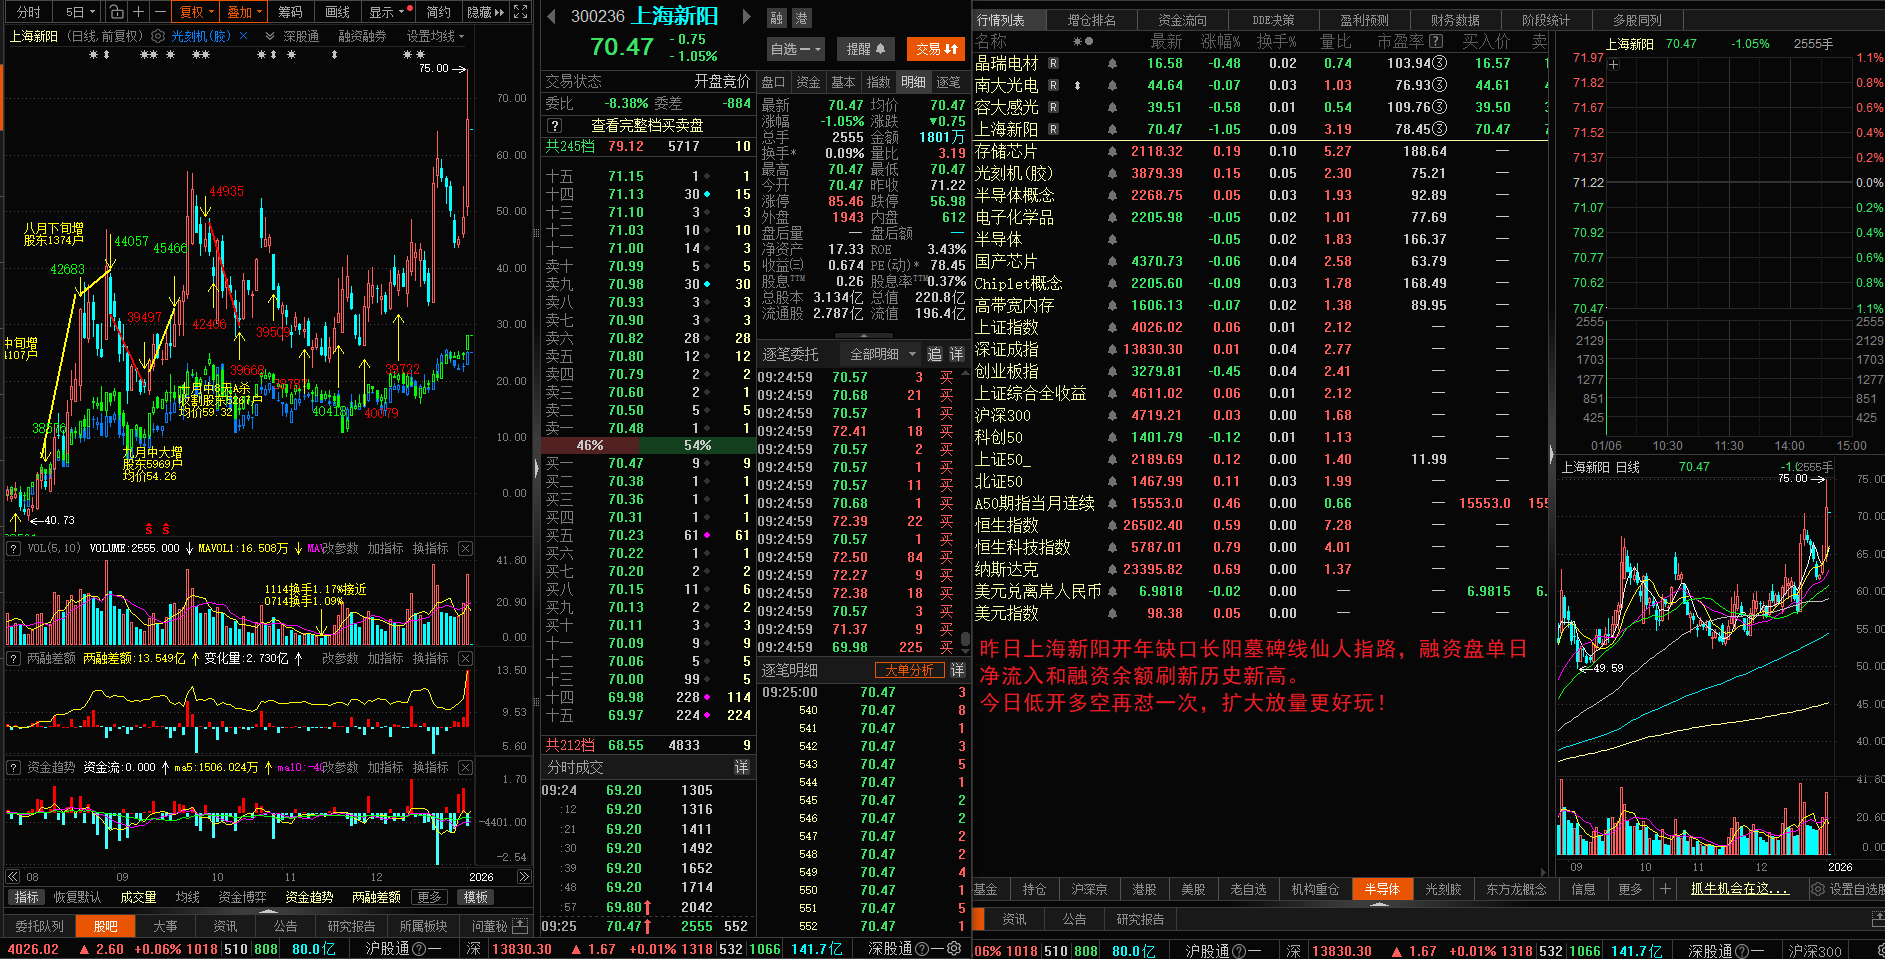
Task: Close the 两融差额 indicator panel
Action: tap(465, 658)
